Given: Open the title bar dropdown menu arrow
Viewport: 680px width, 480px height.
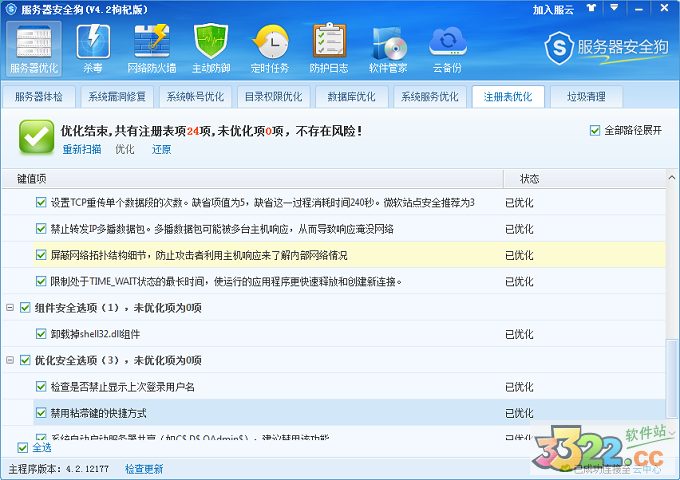Looking at the screenshot, I should 614,8.
